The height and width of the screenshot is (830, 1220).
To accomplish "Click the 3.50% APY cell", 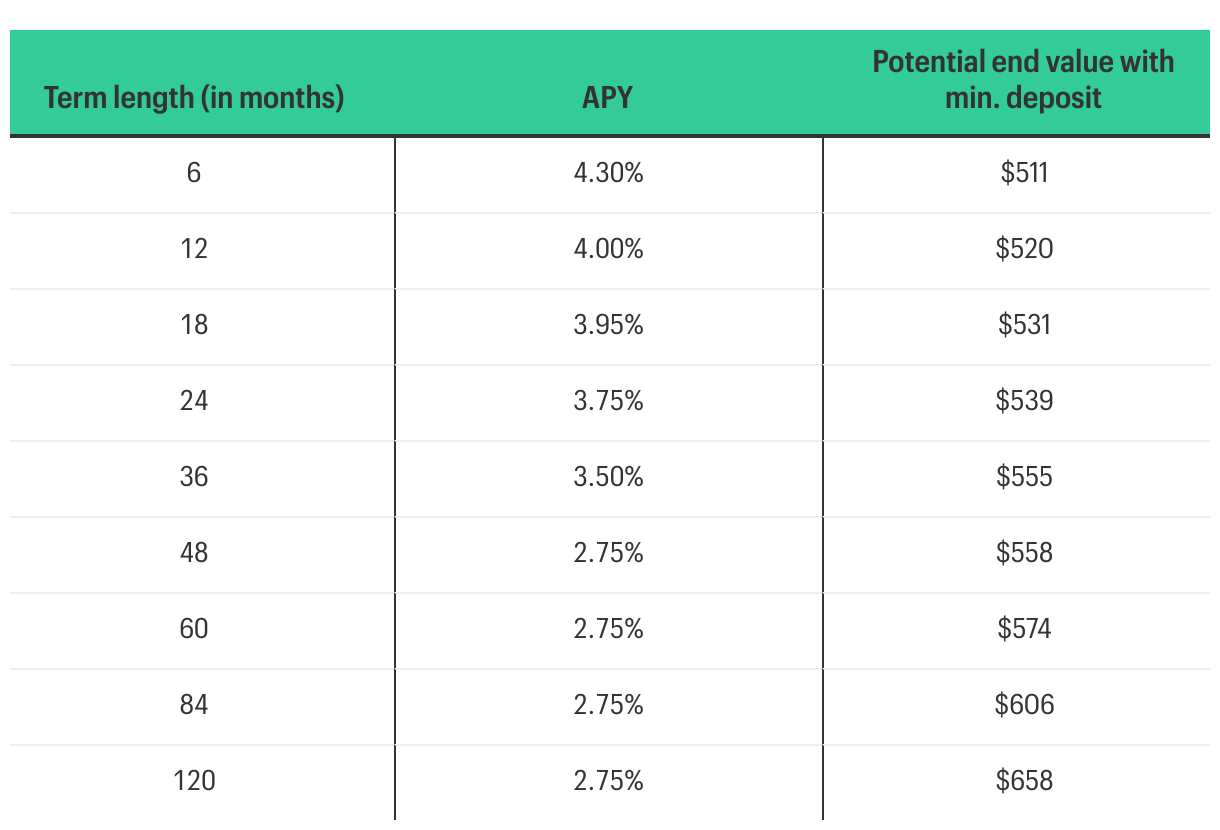I will point(608,476).
